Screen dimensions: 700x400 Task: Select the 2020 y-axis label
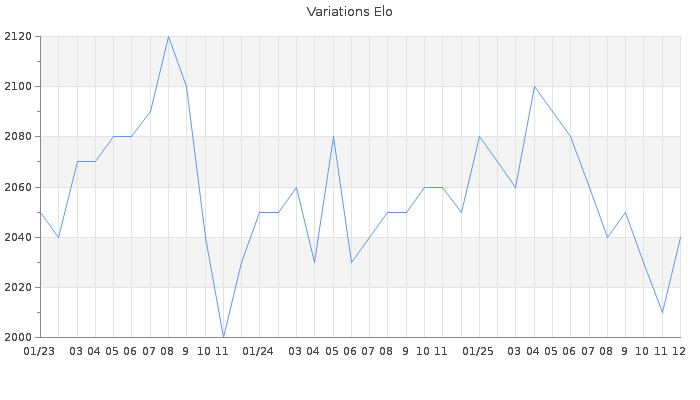coord(17,287)
